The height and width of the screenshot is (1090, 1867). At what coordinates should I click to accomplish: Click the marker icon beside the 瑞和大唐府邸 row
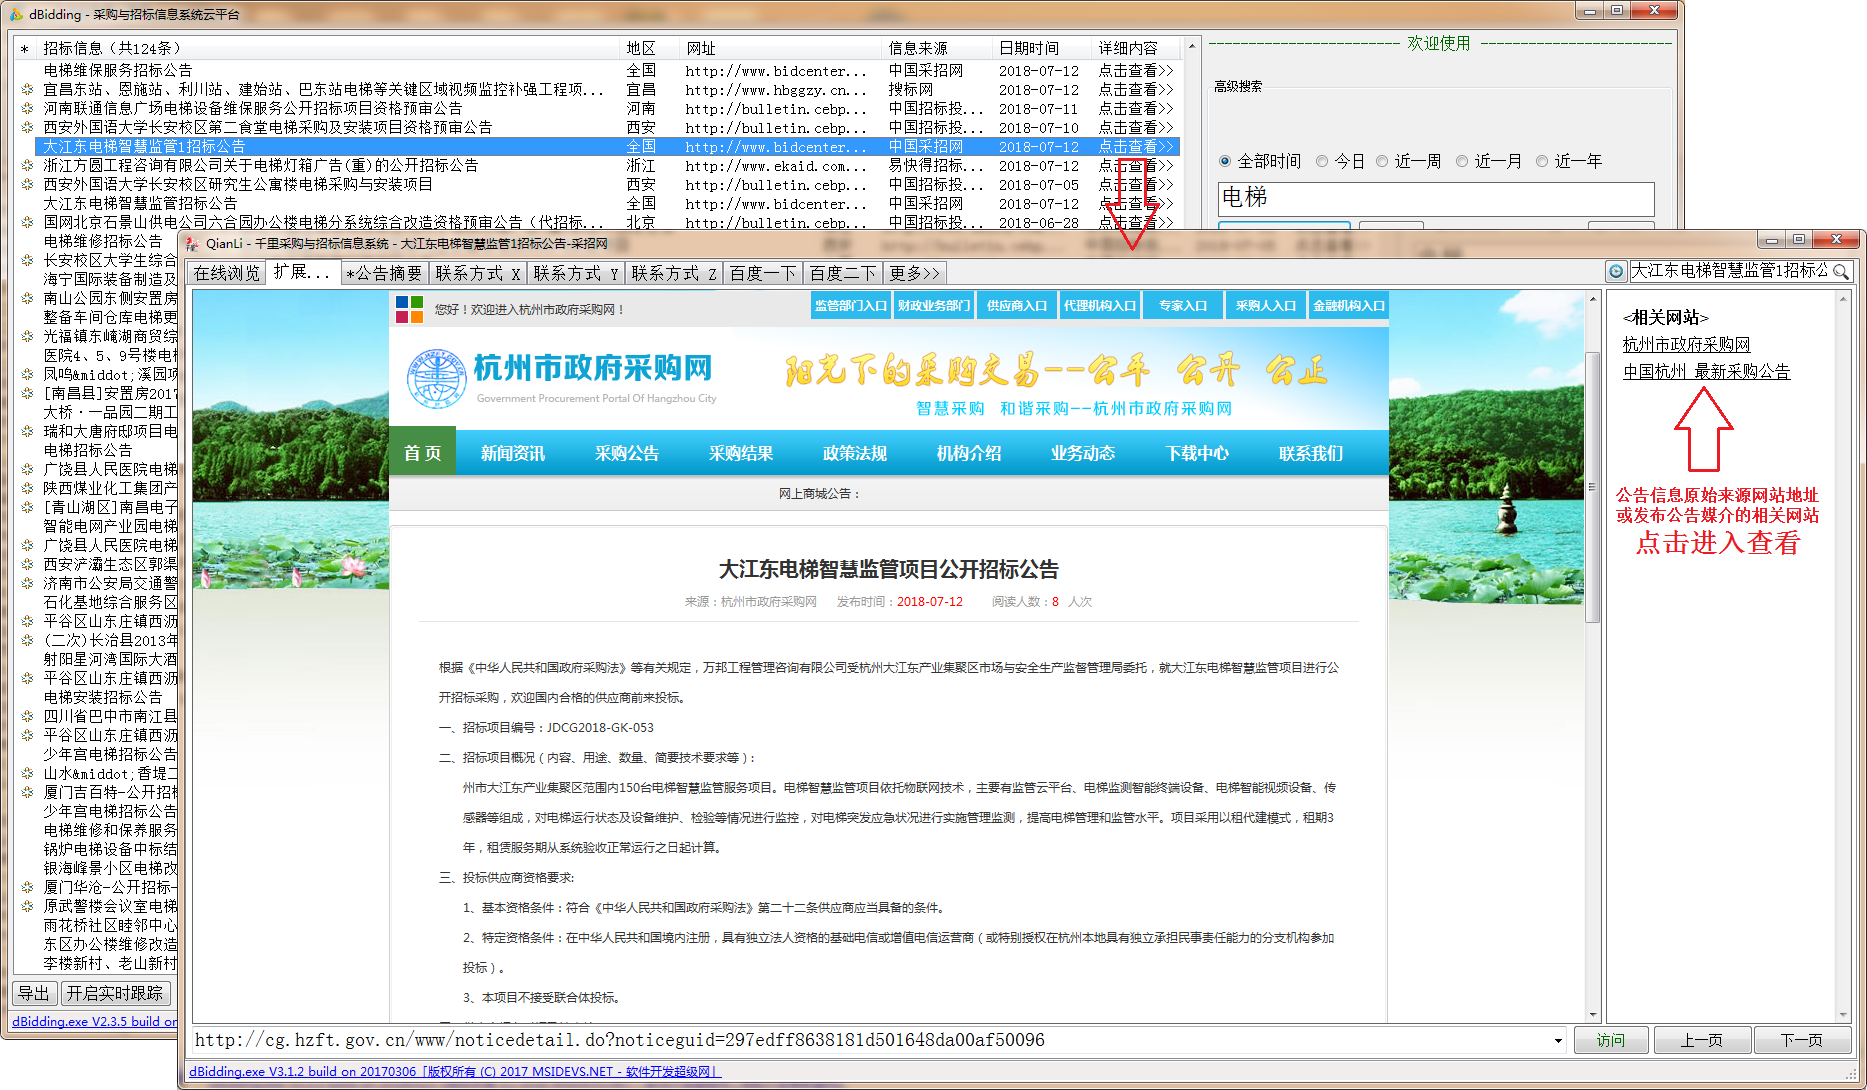coord(27,432)
